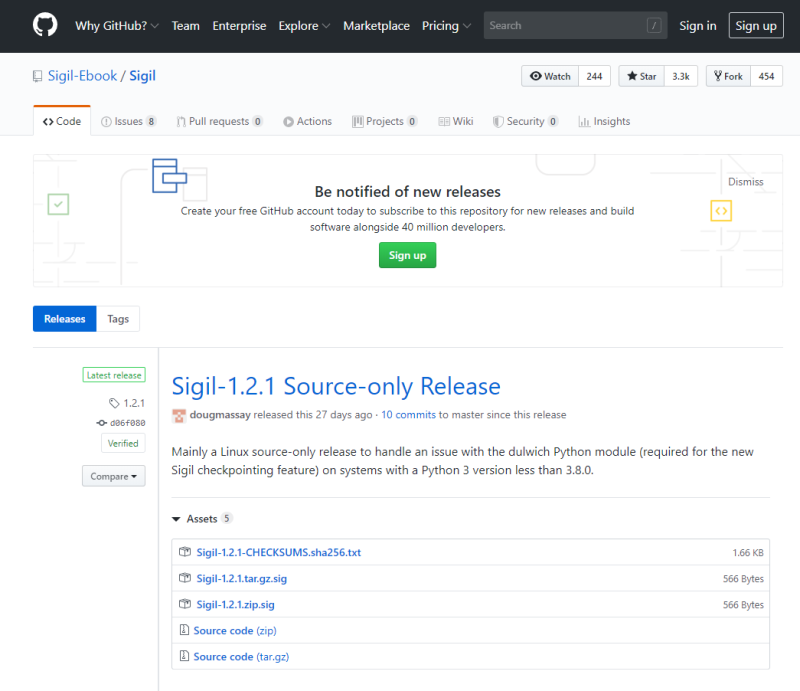Expand the Why GitHub? menu

click(x=117, y=26)
